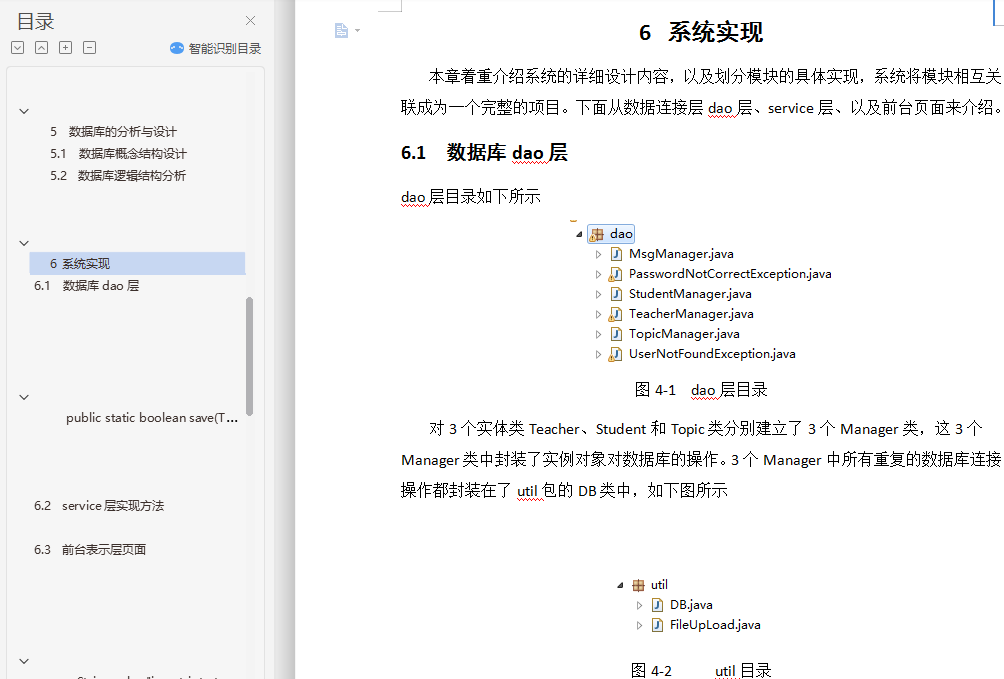Viewport: 1004px width, 679px height.
Task: Click the 6 系统实现 chapter title in document
Action: pos(701,32)
